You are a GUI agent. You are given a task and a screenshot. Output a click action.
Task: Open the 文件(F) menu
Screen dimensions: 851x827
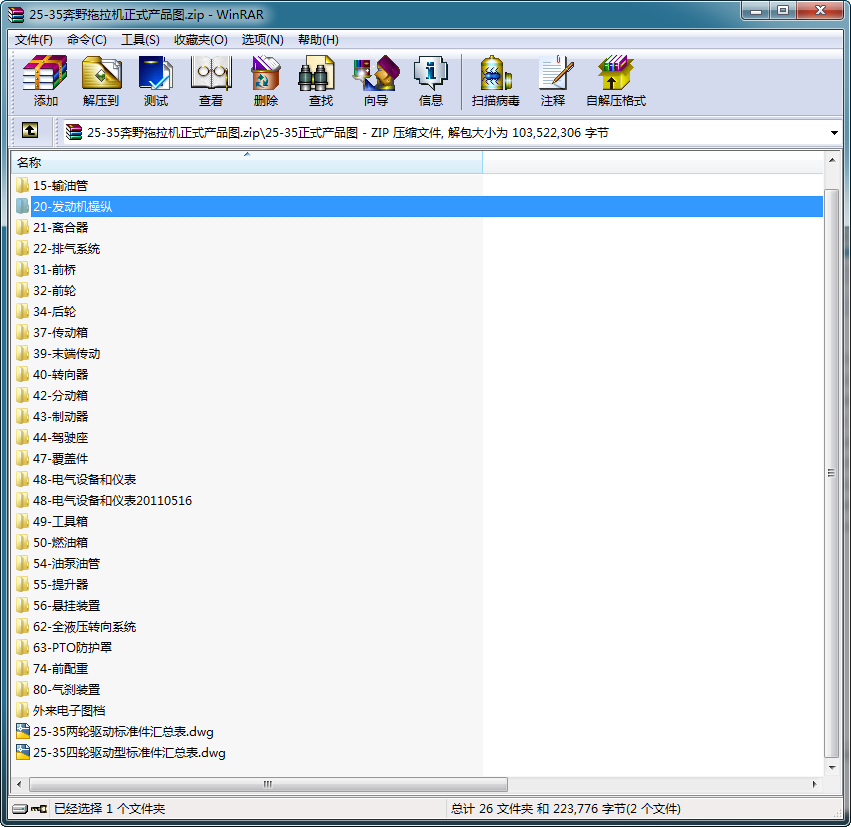click(34, 40)
